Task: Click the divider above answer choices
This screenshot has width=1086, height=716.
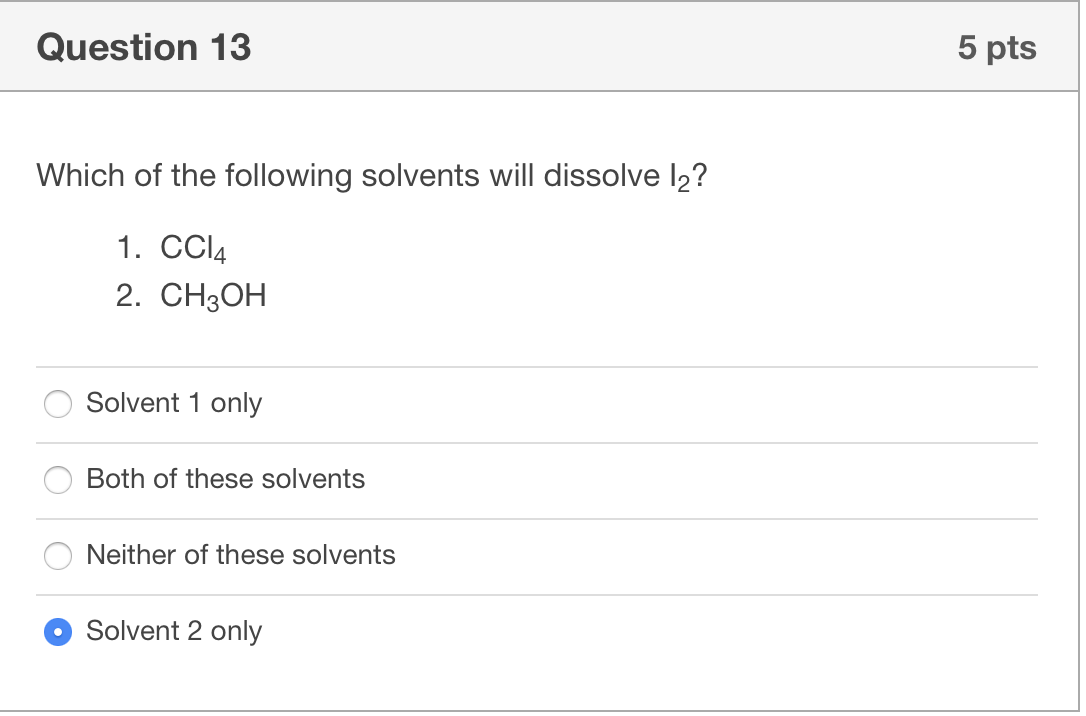Action: 540,366
